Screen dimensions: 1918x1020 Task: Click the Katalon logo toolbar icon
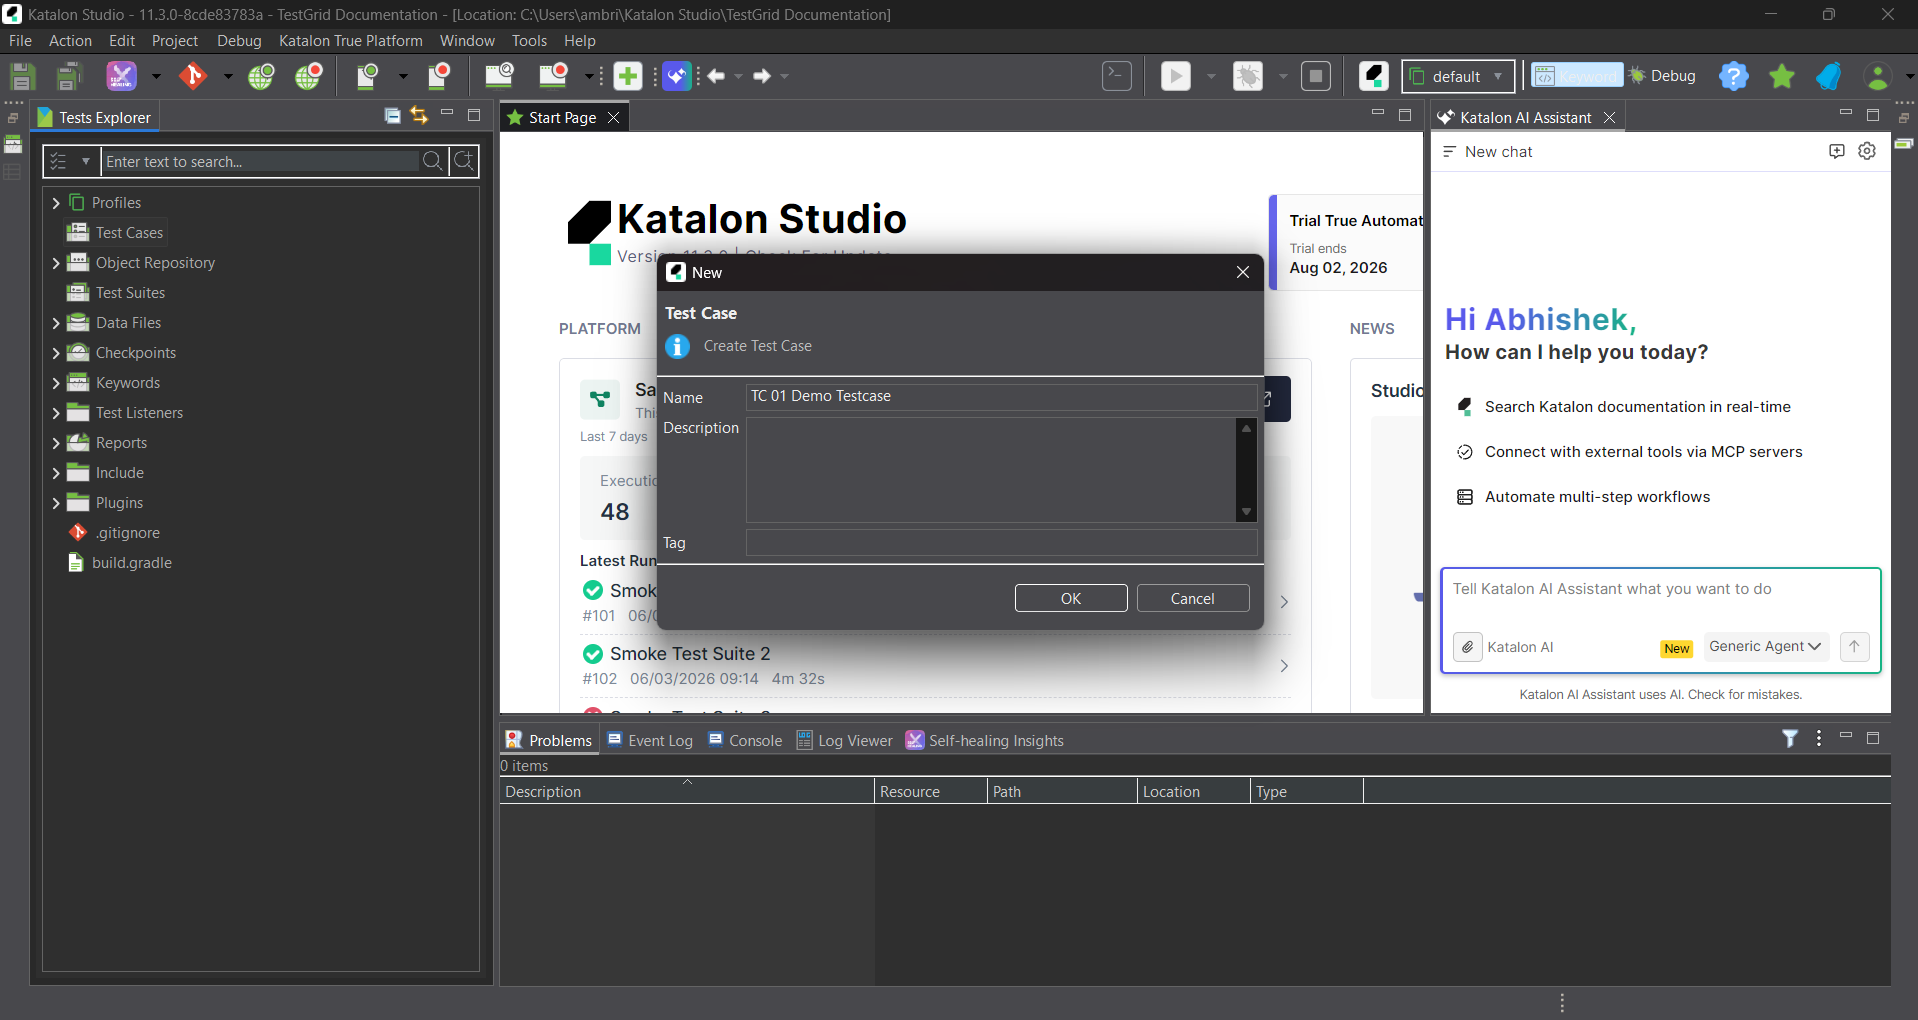[1374, 76]
